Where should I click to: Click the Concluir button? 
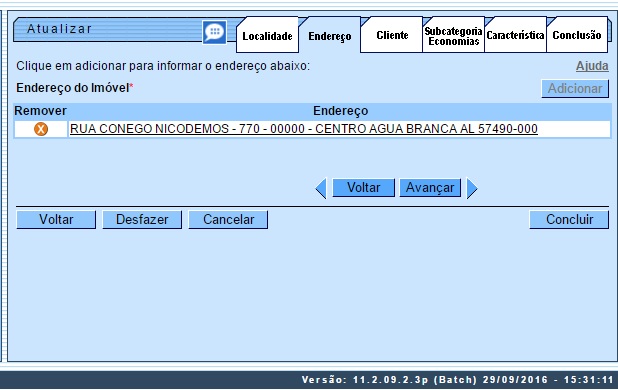click(x=569, y=219)
